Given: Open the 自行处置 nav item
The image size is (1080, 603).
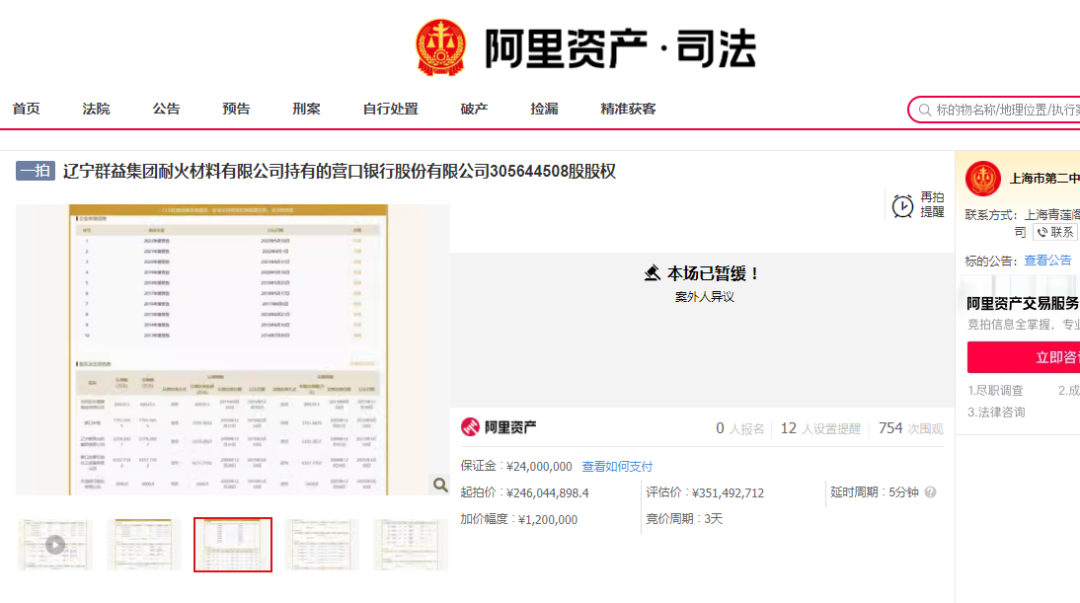Looking at the screenshot, I should click(x=391, y=109).
